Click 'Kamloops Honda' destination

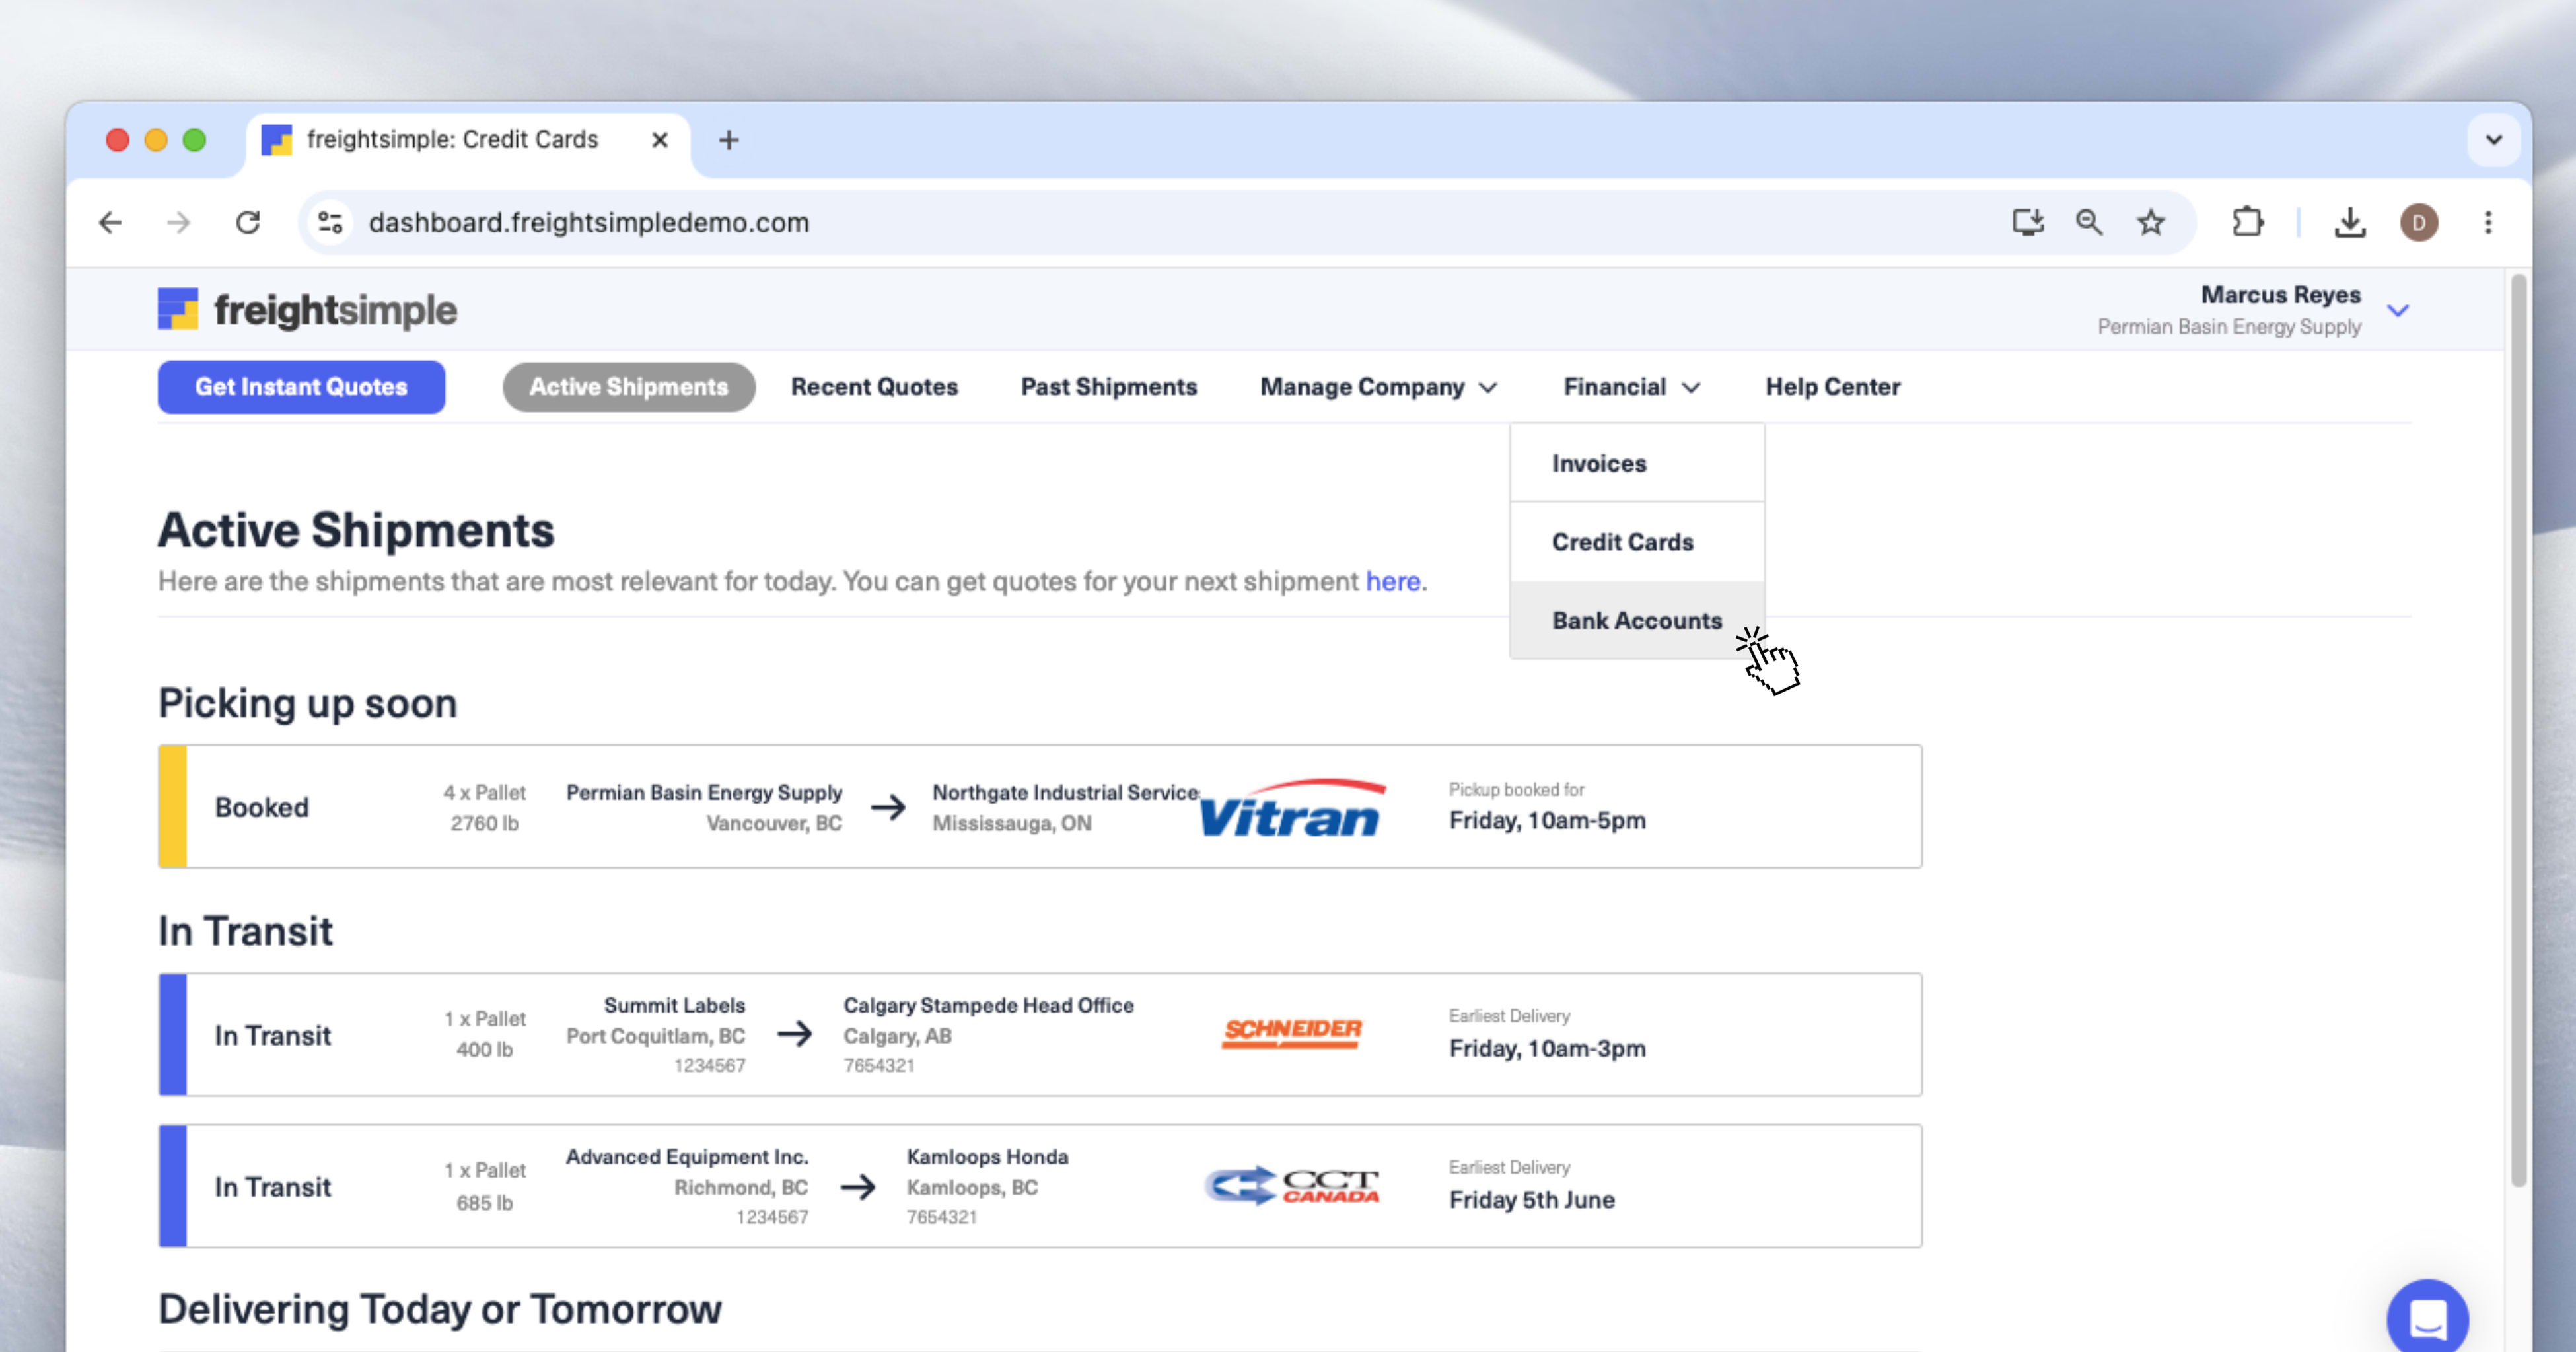click(987, 1156)
